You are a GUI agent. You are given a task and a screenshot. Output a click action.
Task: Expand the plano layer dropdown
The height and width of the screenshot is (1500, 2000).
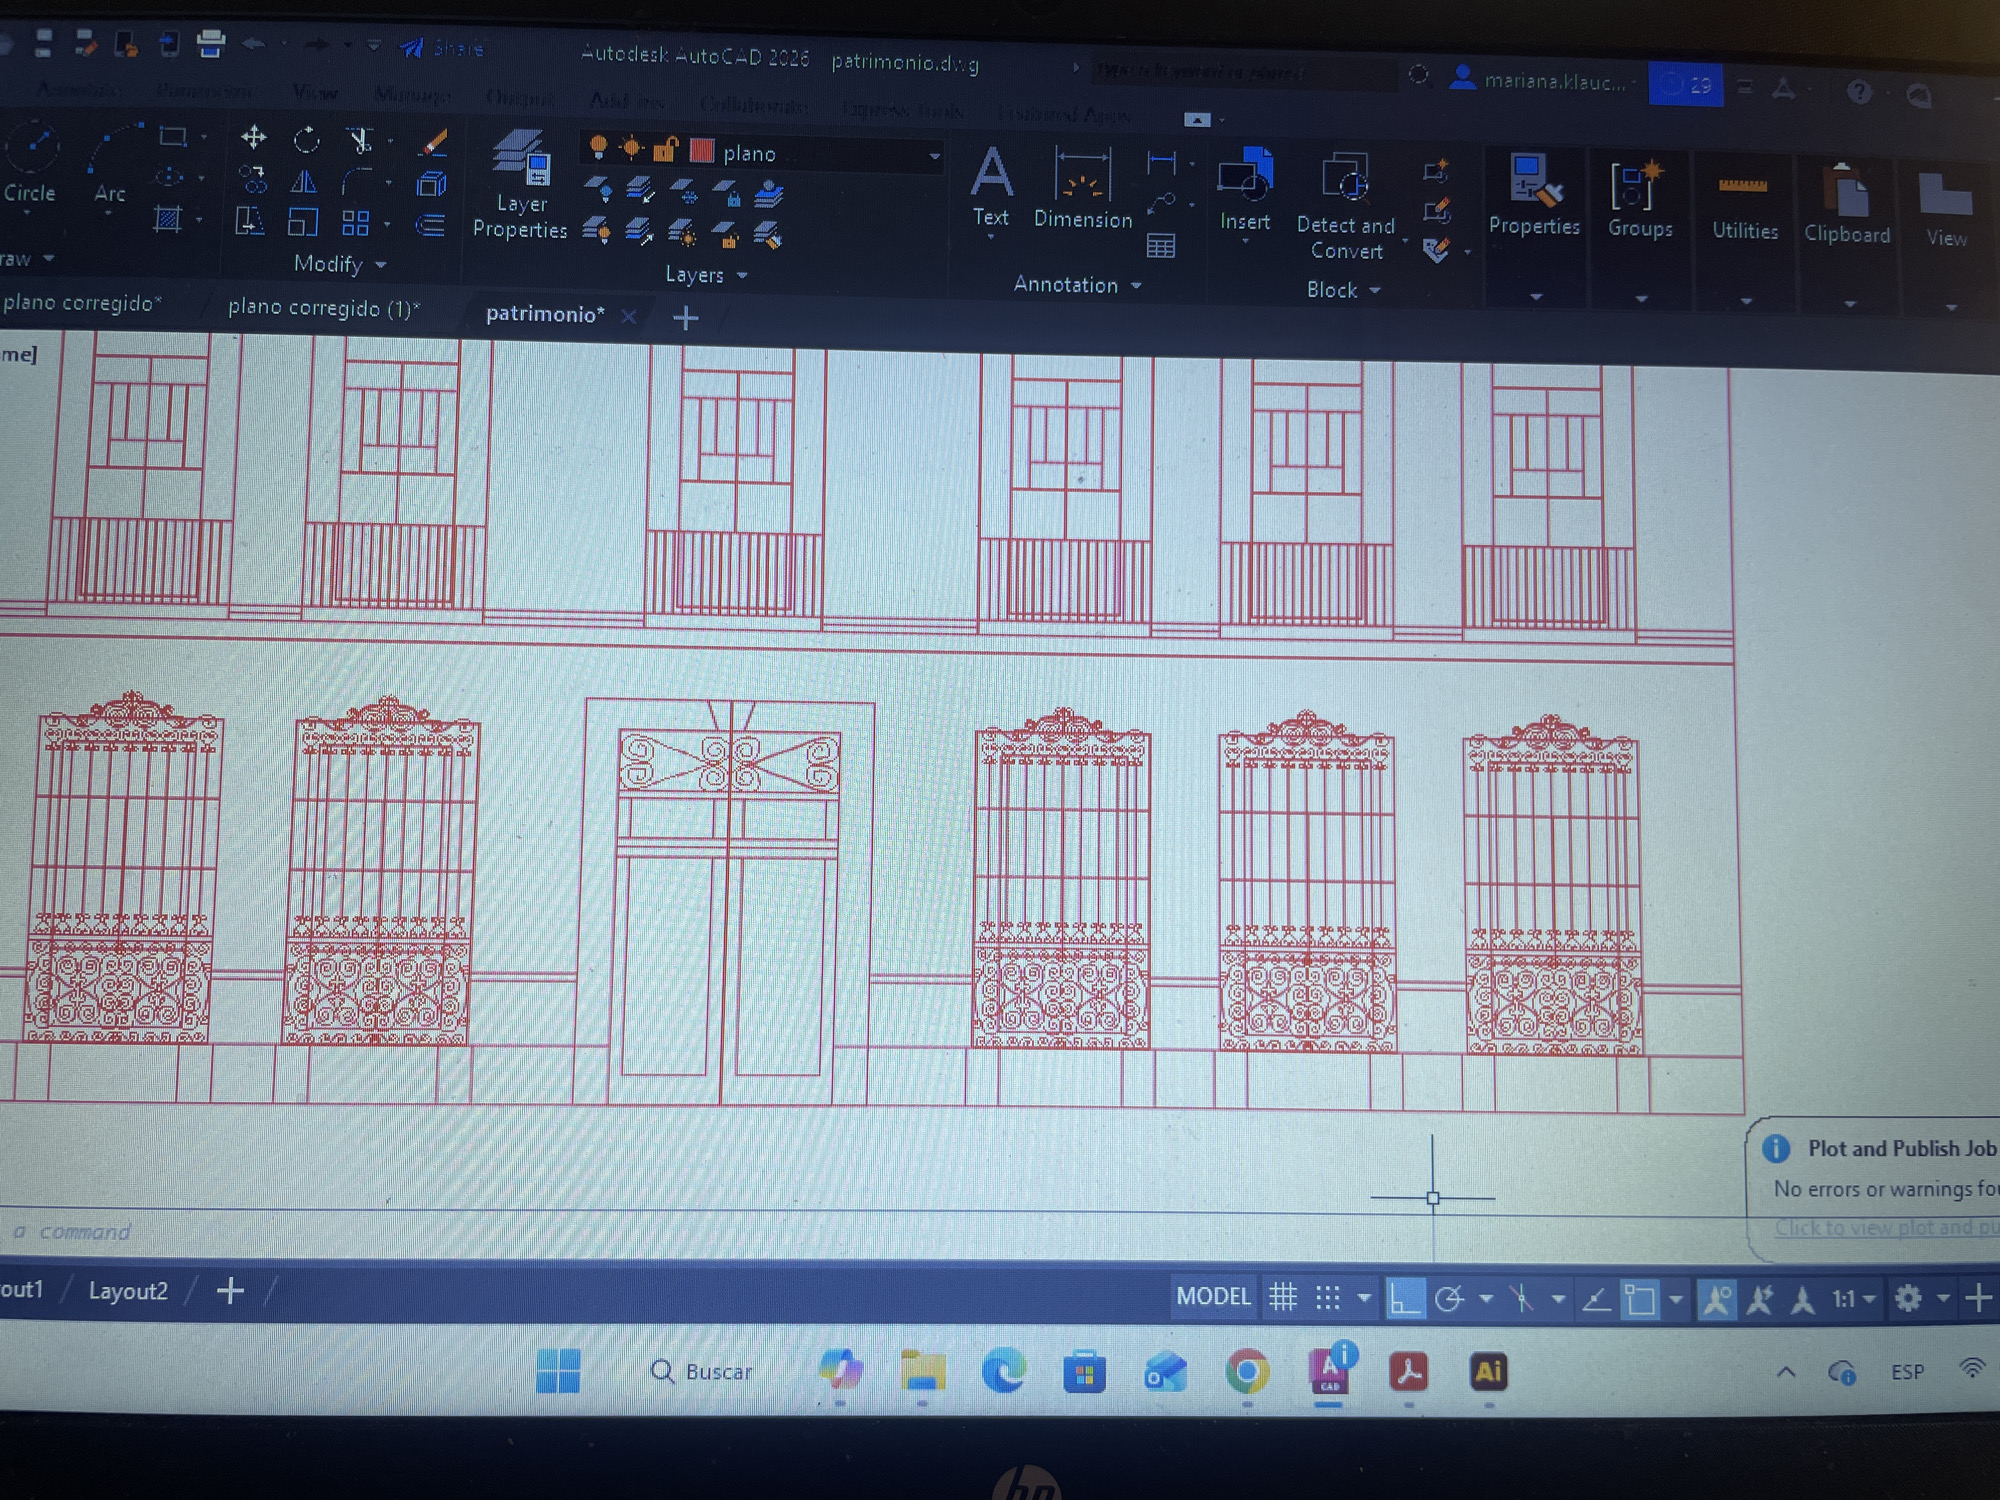click(934, 156)
